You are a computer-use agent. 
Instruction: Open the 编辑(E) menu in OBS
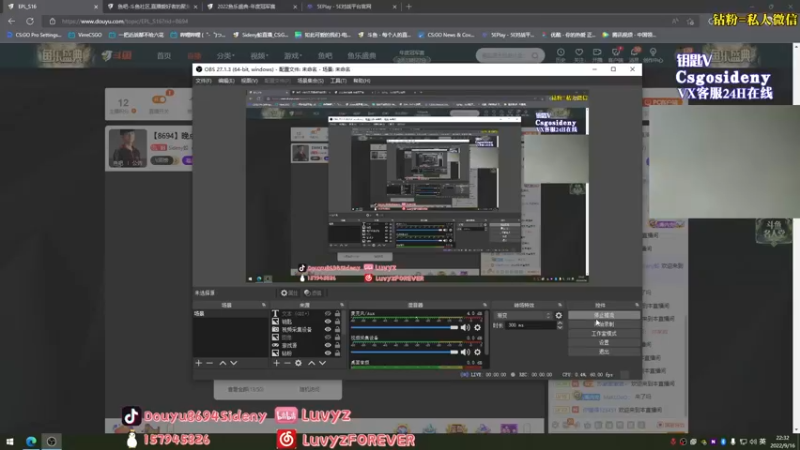click(226, 81)
